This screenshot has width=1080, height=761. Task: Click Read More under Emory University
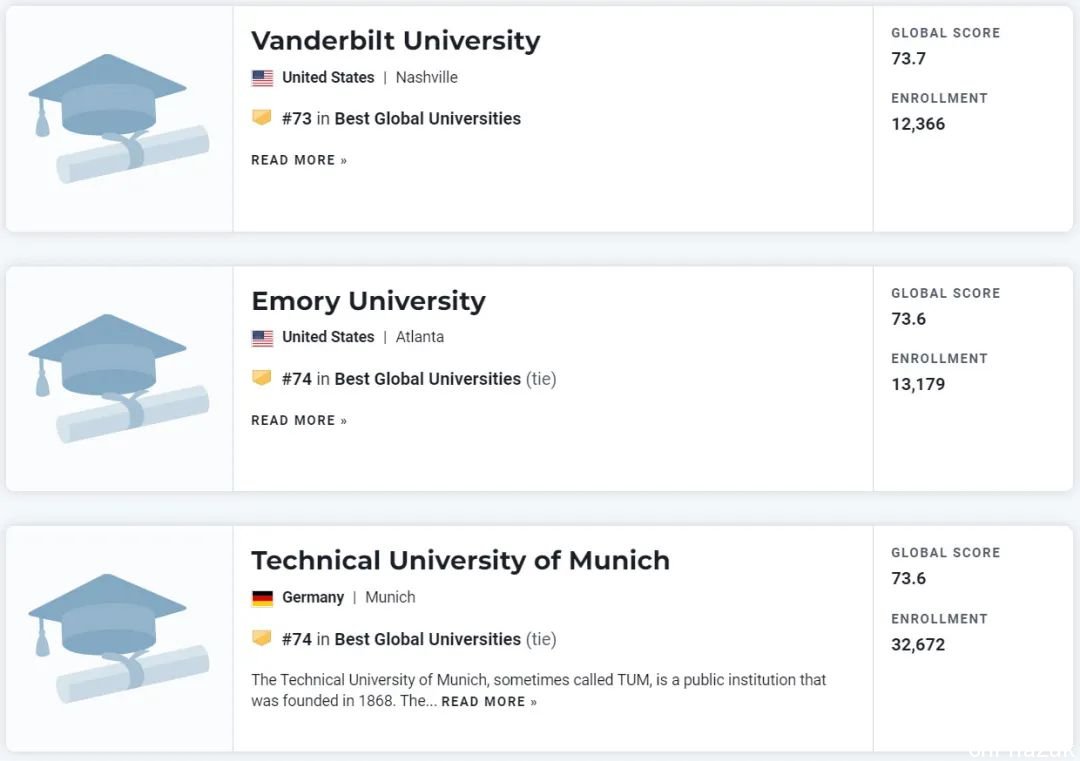click(299, 421)
